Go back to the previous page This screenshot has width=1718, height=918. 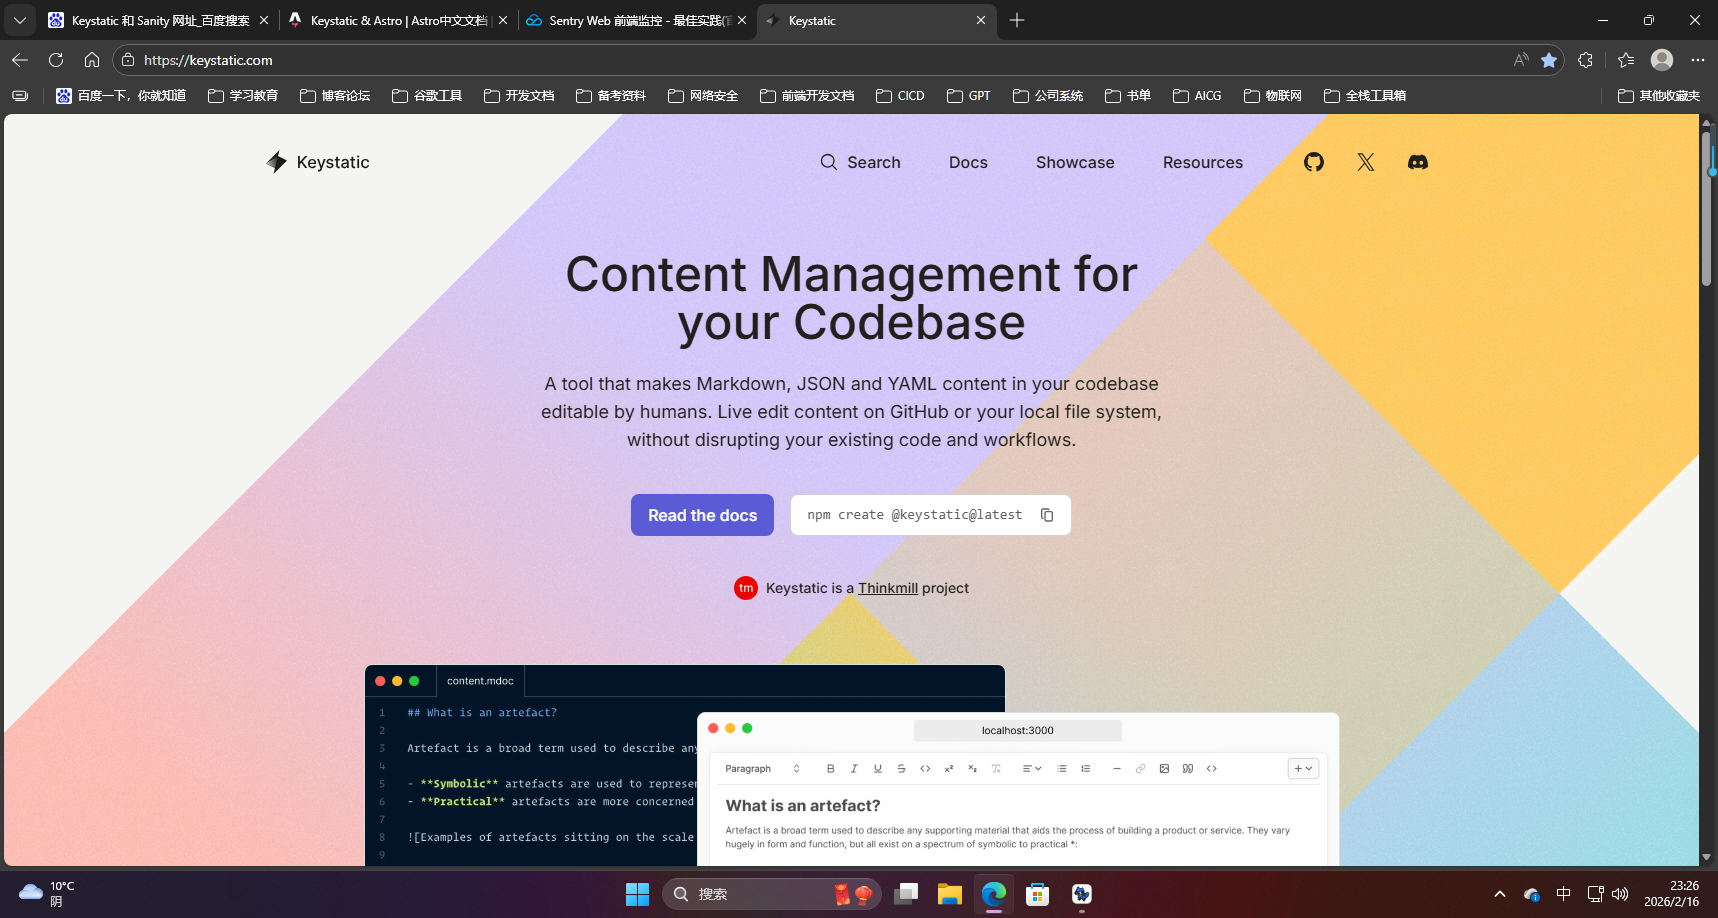(x=20, y=60)
